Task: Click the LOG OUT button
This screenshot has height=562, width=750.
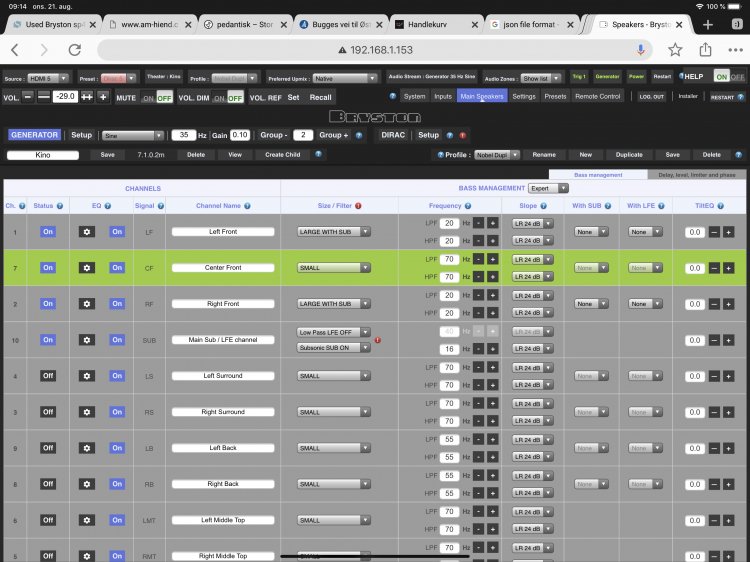Action: coord(652,97)
